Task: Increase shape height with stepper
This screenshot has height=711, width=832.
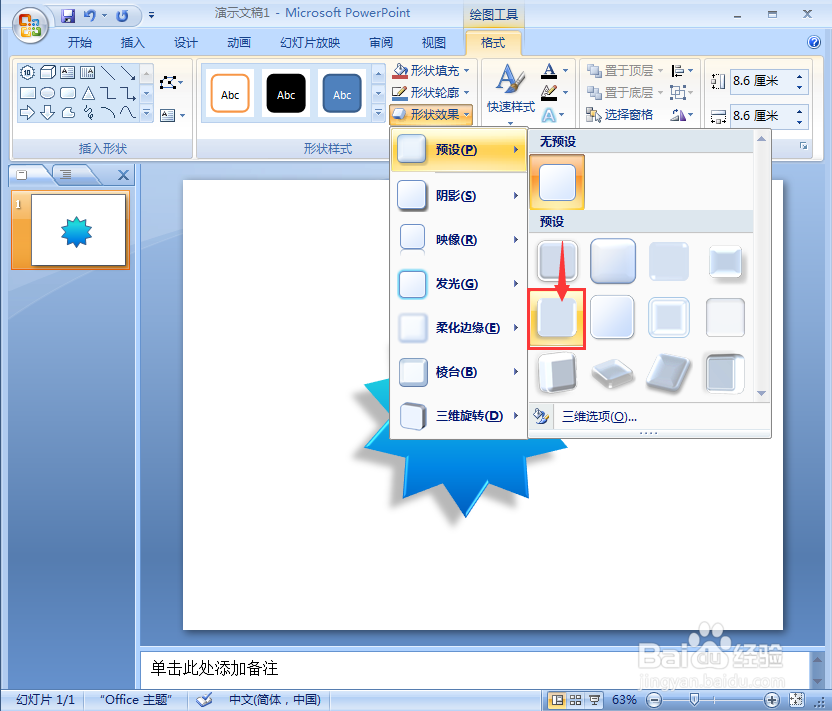Action: [x=800, y=76]
